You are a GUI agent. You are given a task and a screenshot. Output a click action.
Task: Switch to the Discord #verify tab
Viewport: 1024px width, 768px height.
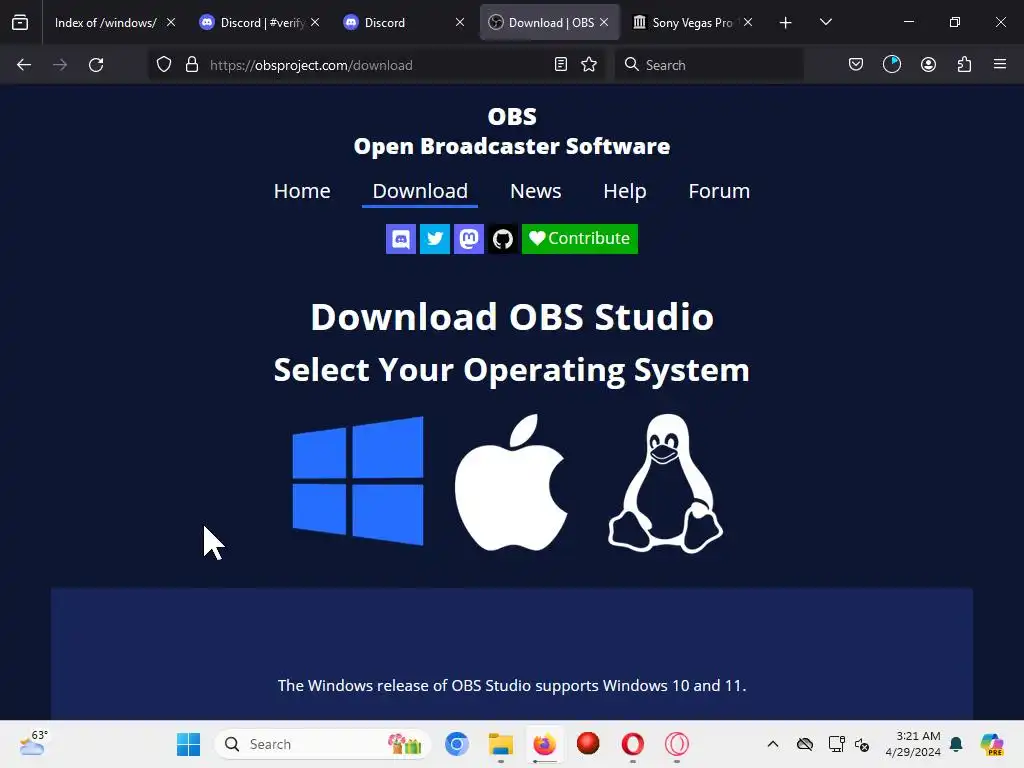(261, 23)
